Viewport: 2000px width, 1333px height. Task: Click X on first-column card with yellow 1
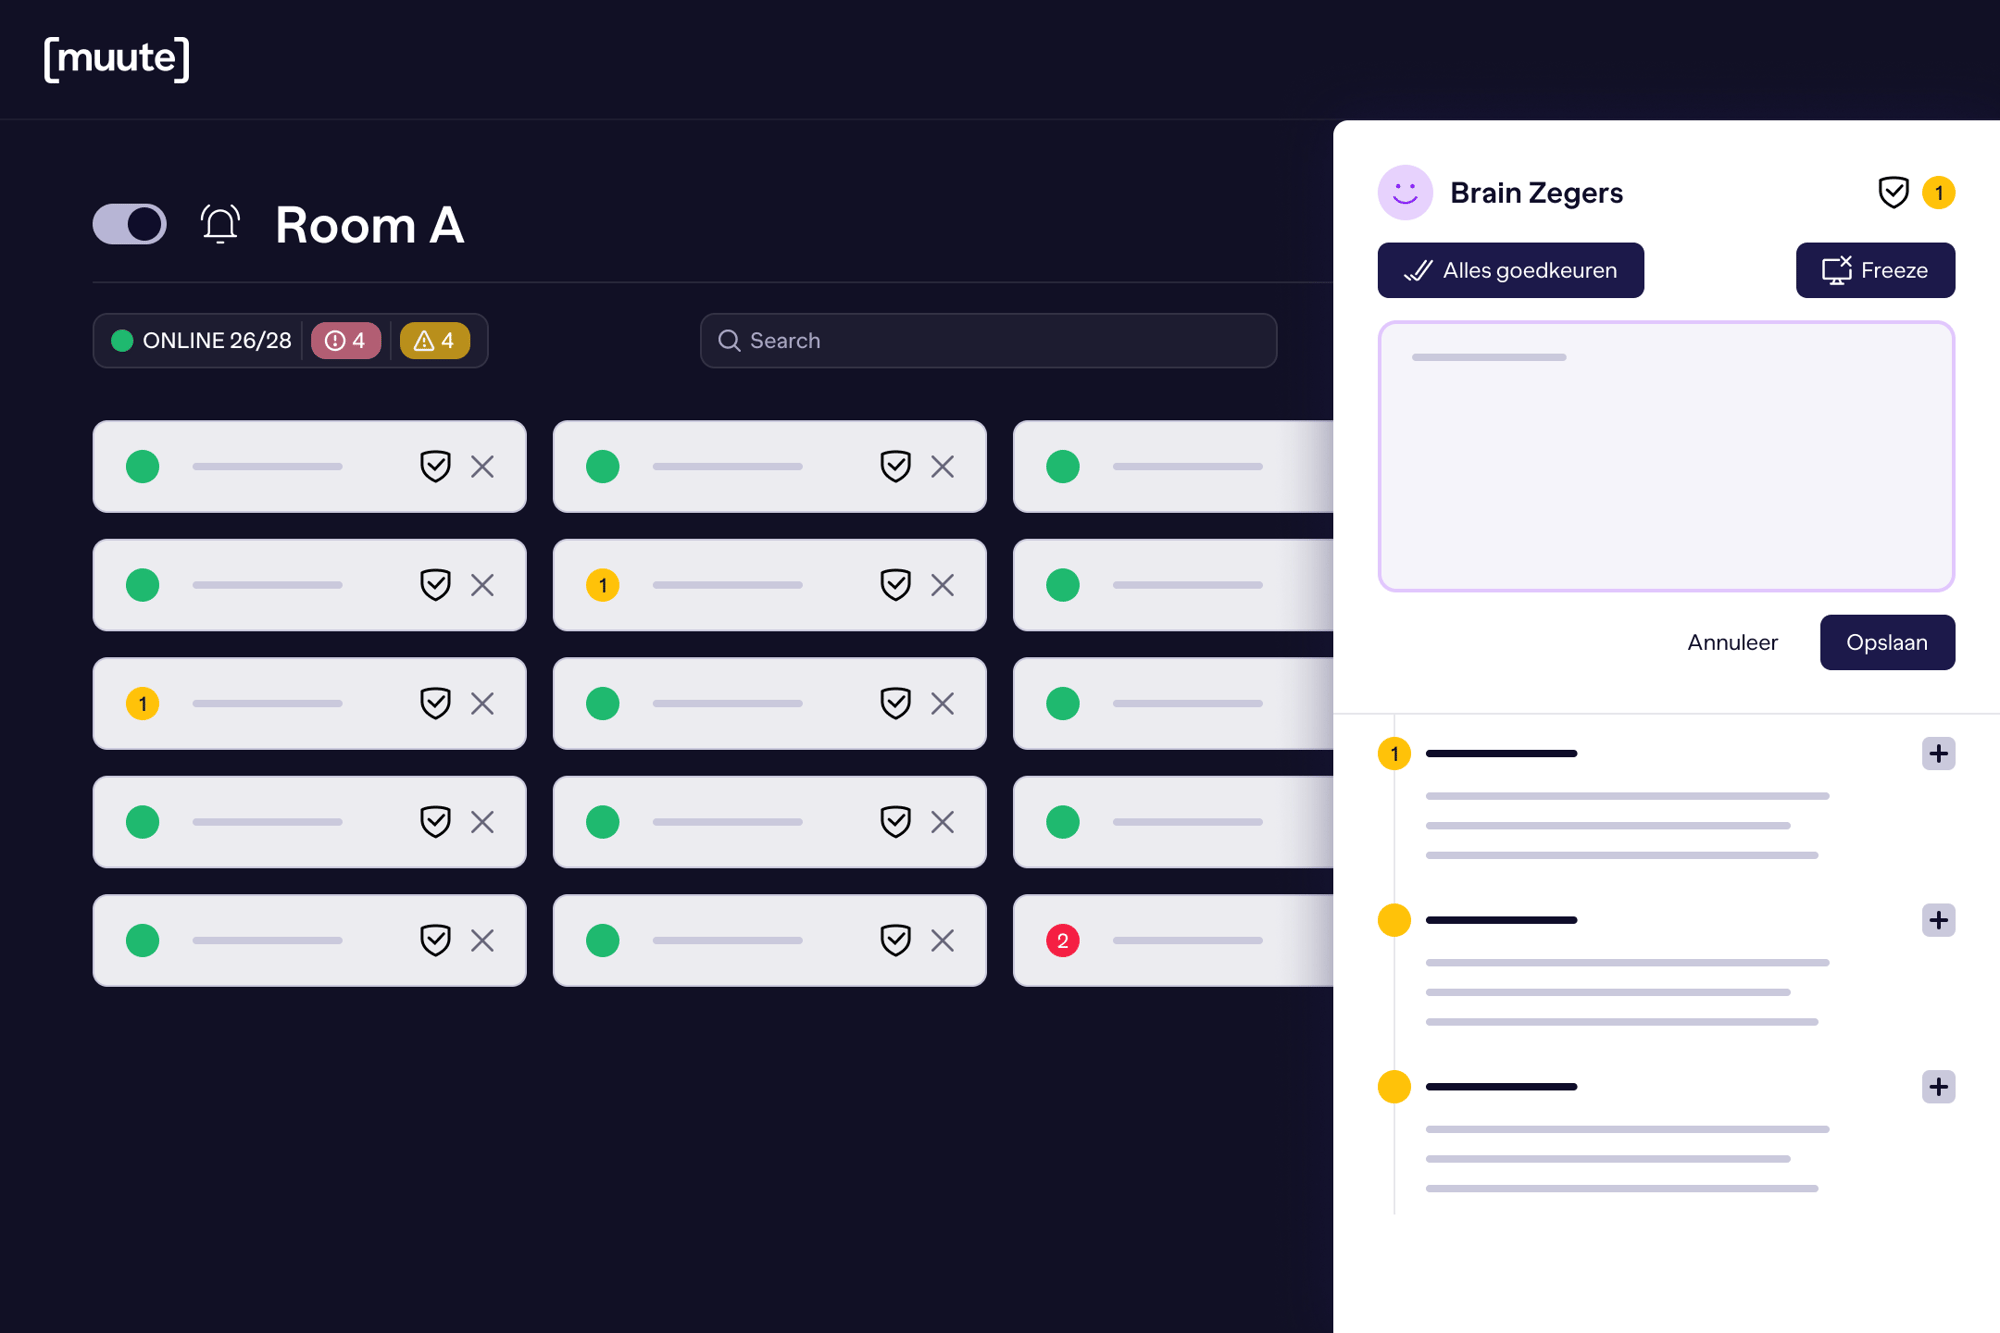[x=483, y=703]
